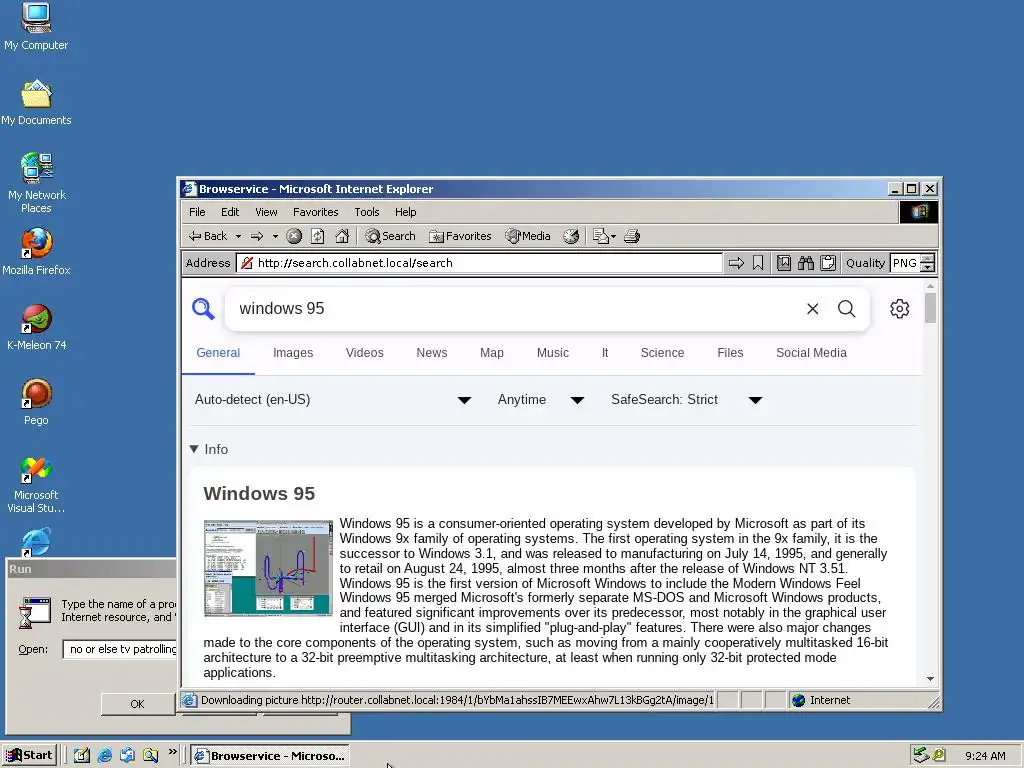Open the View menu

click(266, 212)
